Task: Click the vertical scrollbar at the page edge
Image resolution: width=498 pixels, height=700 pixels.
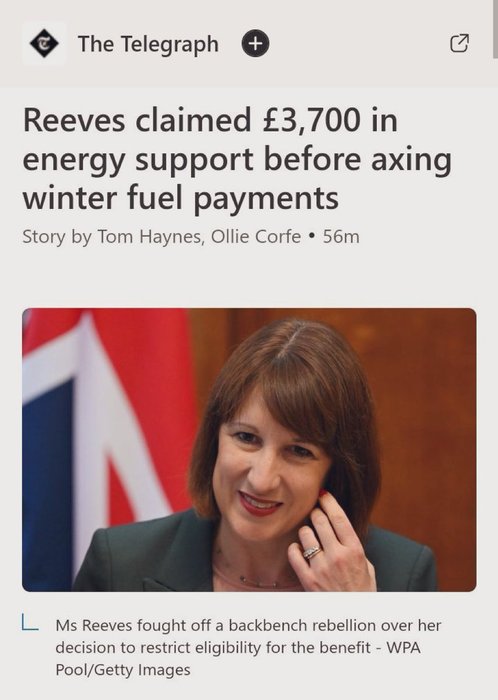Action: [495, 29]
